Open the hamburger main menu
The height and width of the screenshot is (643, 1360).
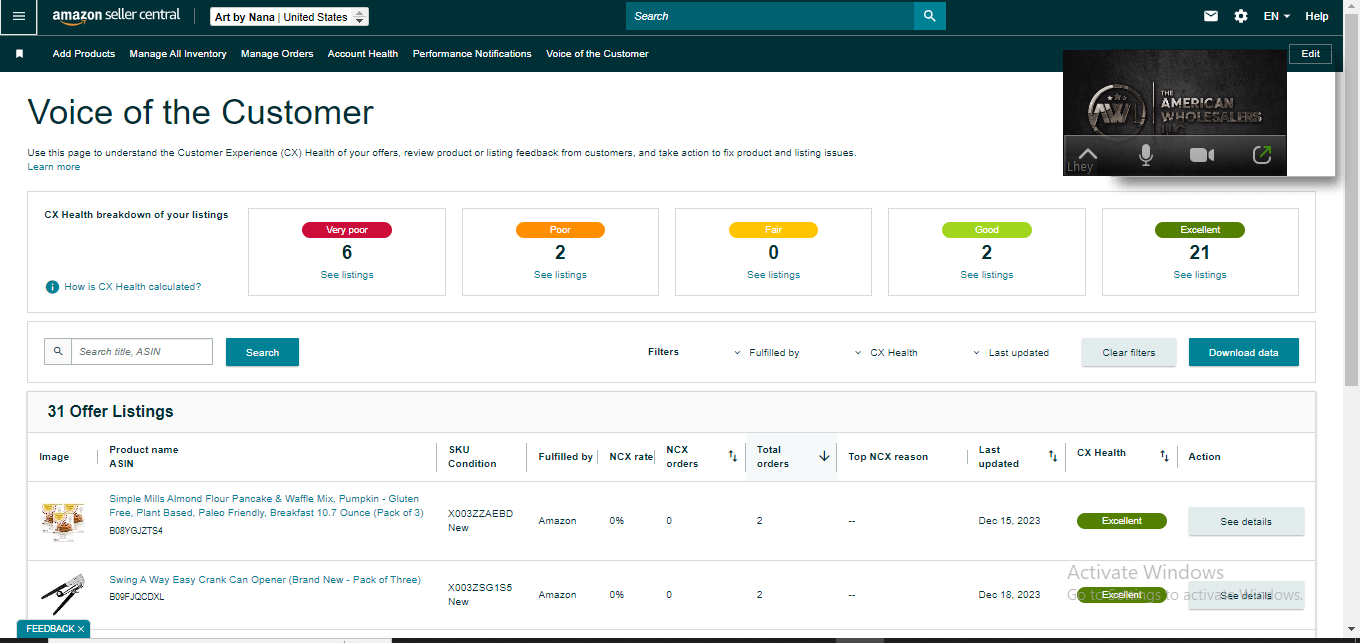tap(19, 17)
